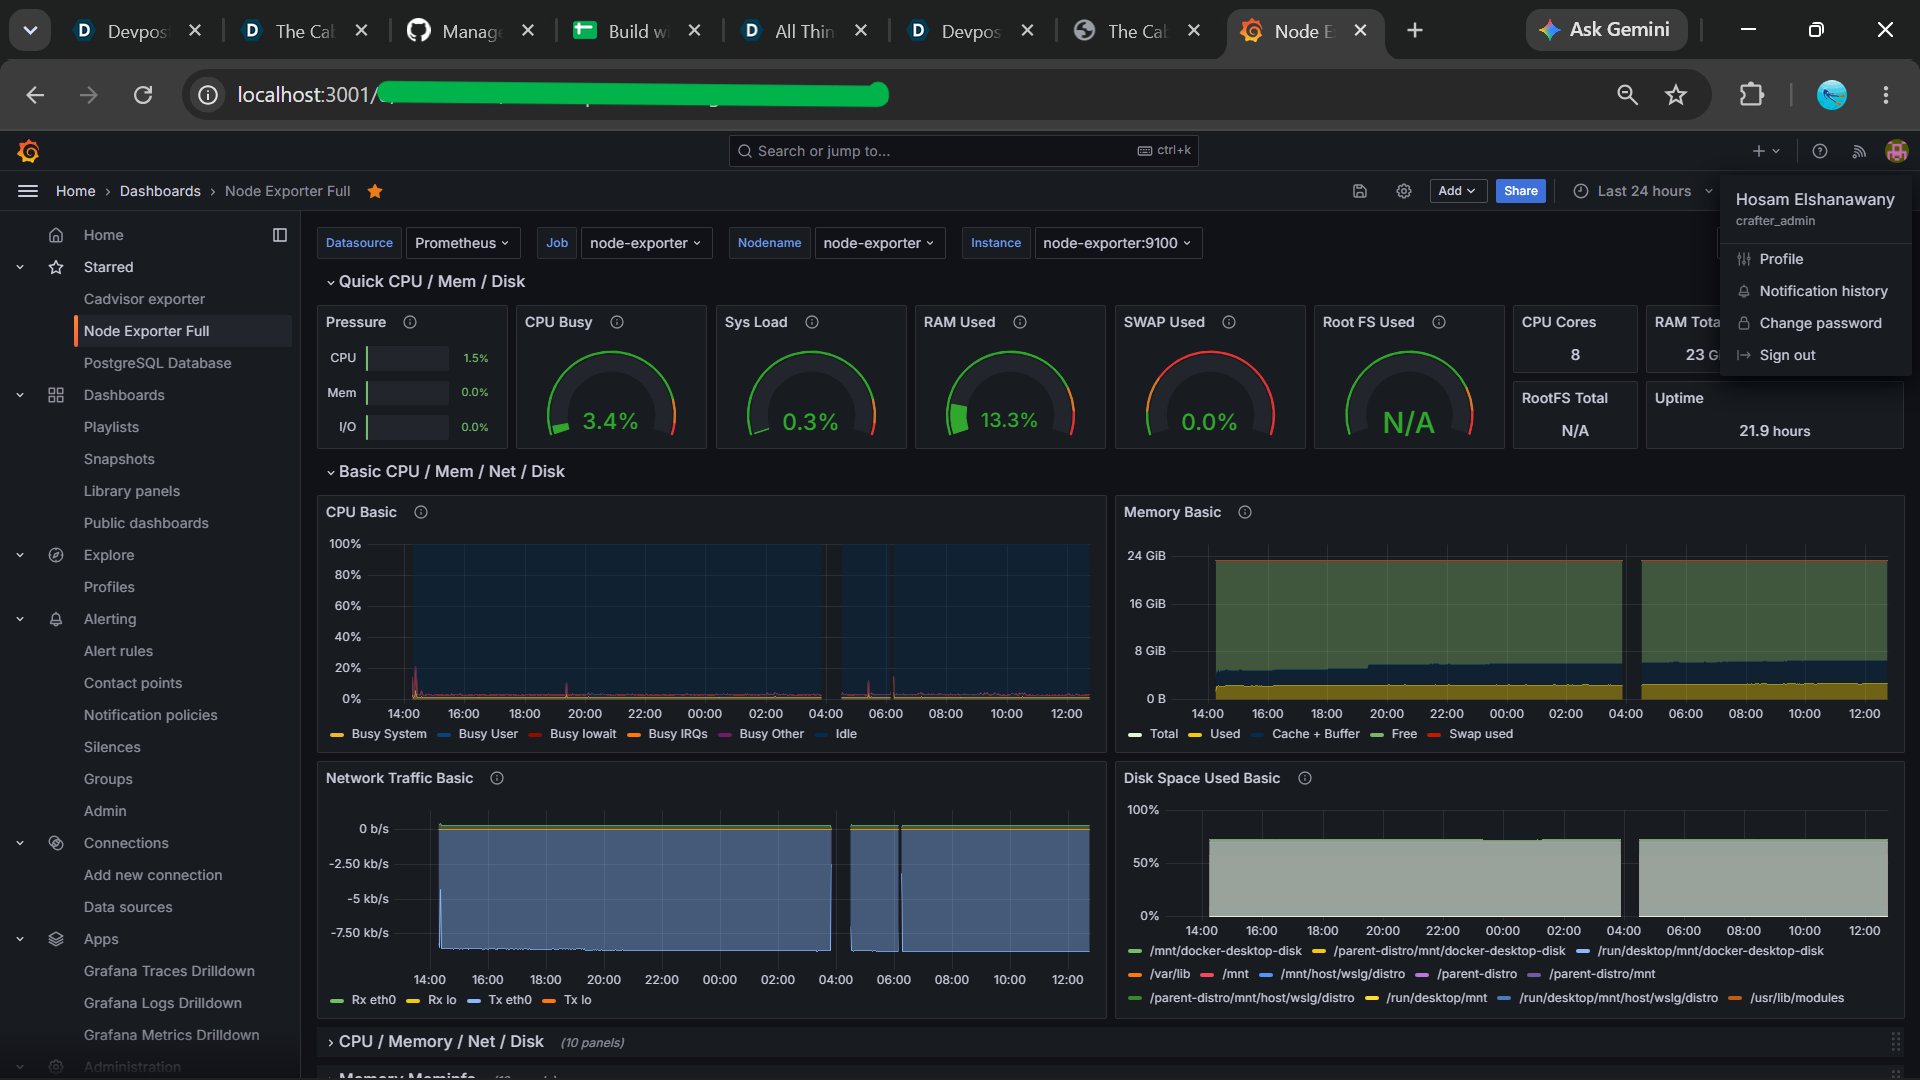1920x1080 pixels.
Task: Open the Prometheus datasource dropdown
Action: click(x=462, y=243)
